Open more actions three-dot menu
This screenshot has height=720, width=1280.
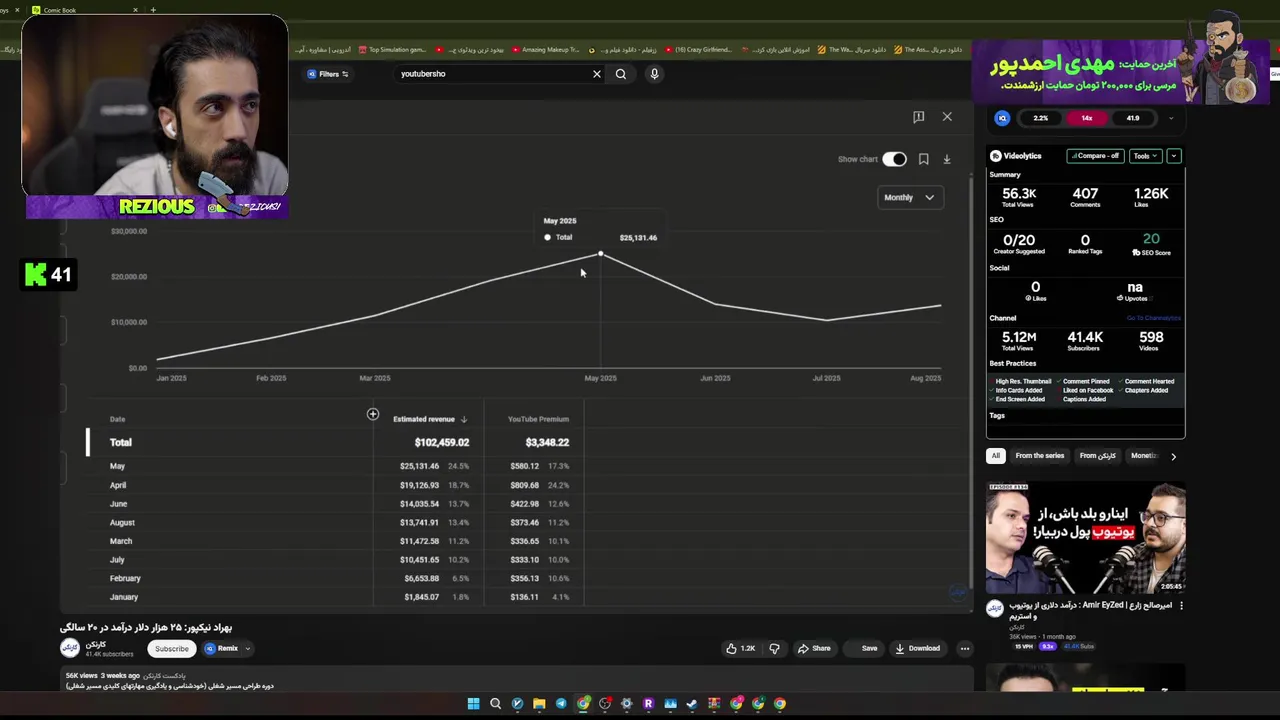[x=964, y=648]
